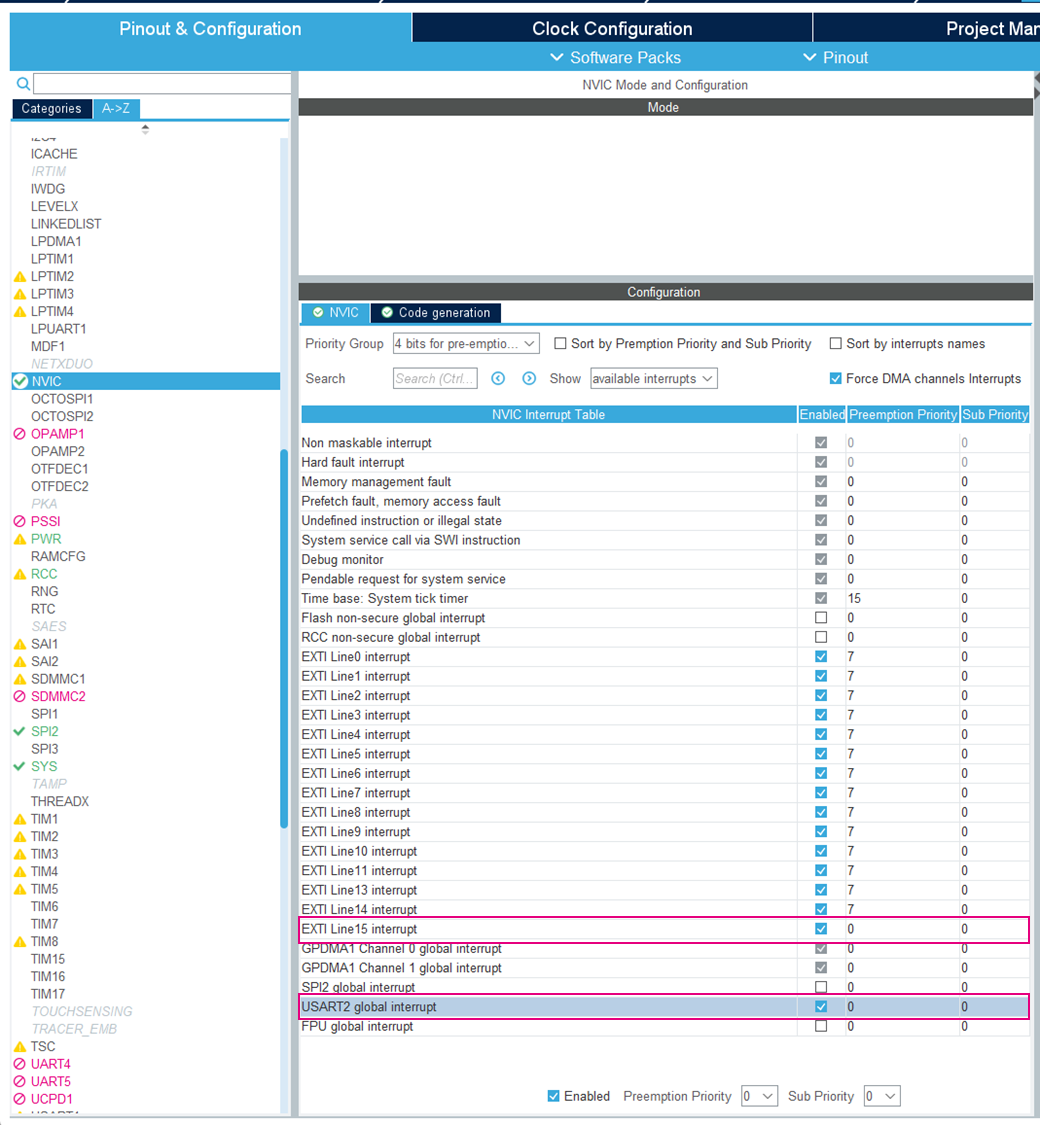
Task: Open the Code generation tab
Action: tap(436, 313)
